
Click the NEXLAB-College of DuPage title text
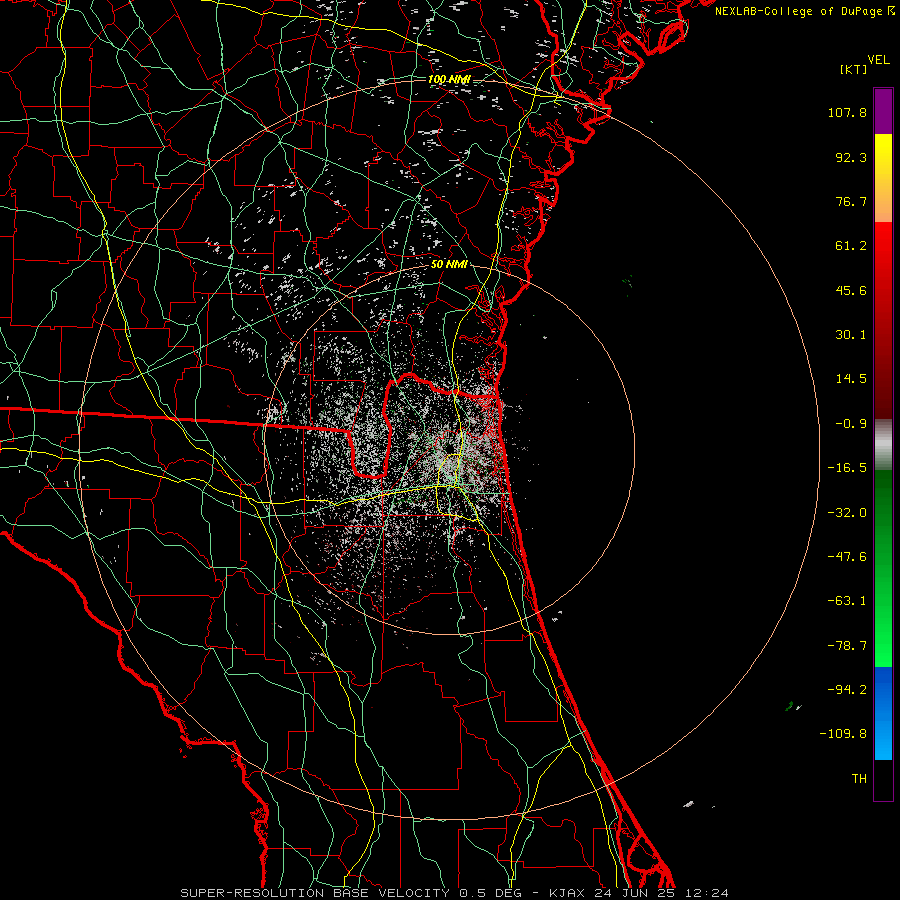[798, 11]
